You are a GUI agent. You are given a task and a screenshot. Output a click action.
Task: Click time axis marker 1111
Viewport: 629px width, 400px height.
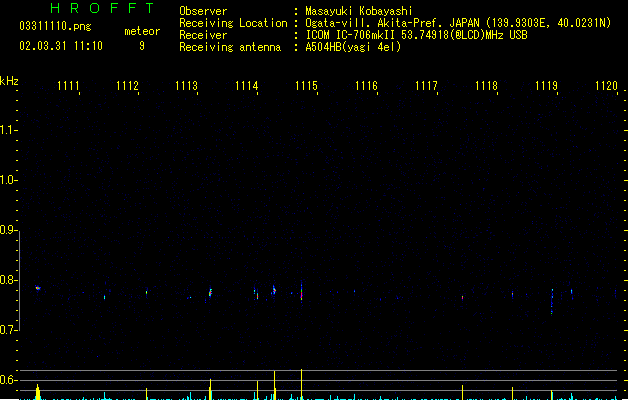68,86
